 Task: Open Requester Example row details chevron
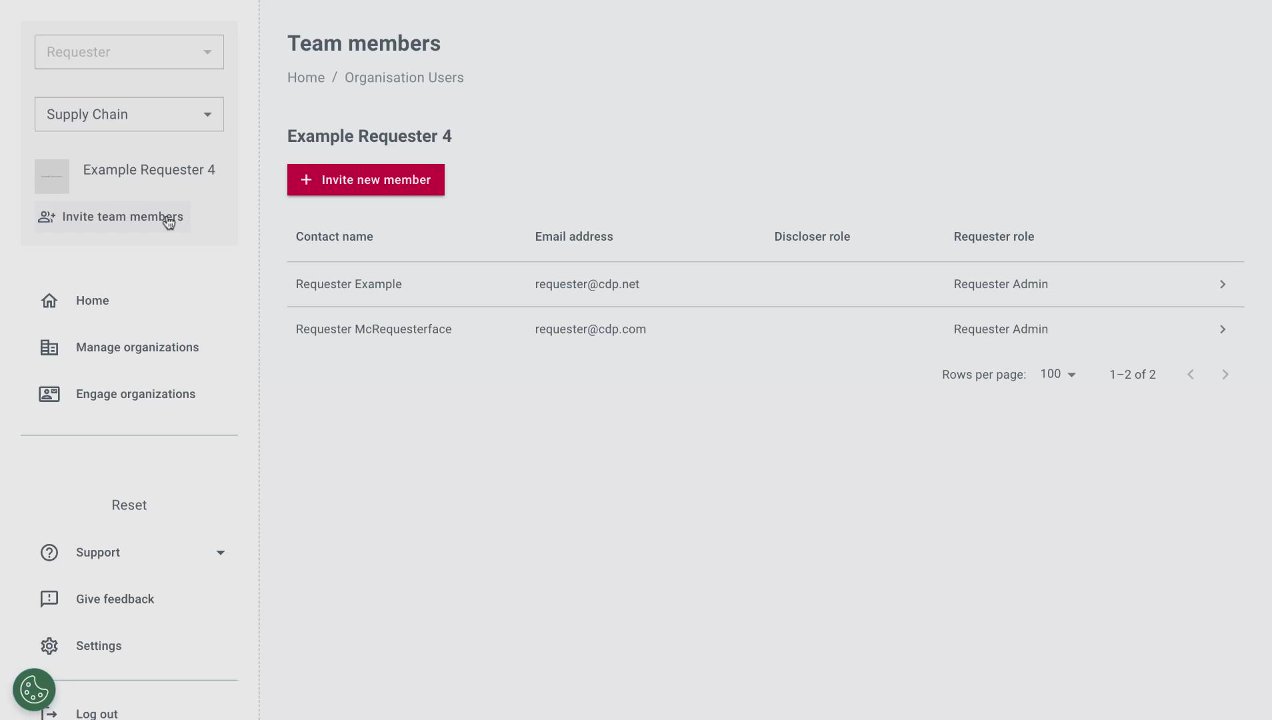click(1222, 285)
